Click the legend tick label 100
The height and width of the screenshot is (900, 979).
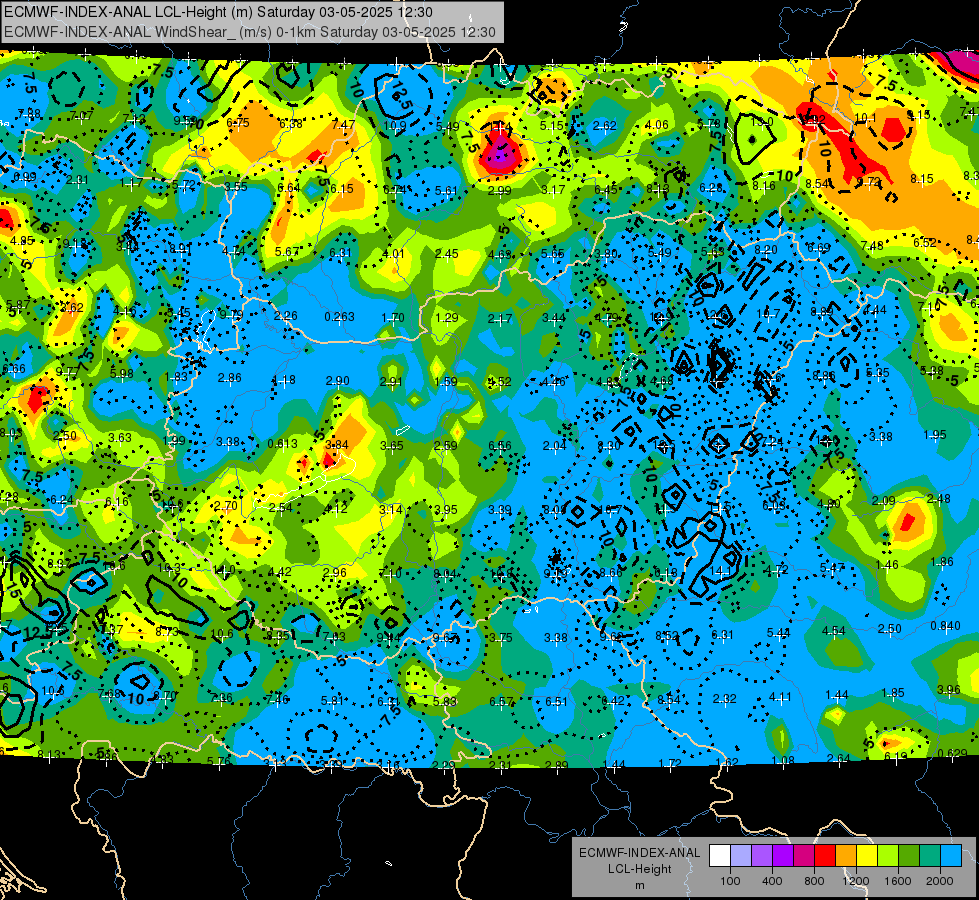coord(730,881)
